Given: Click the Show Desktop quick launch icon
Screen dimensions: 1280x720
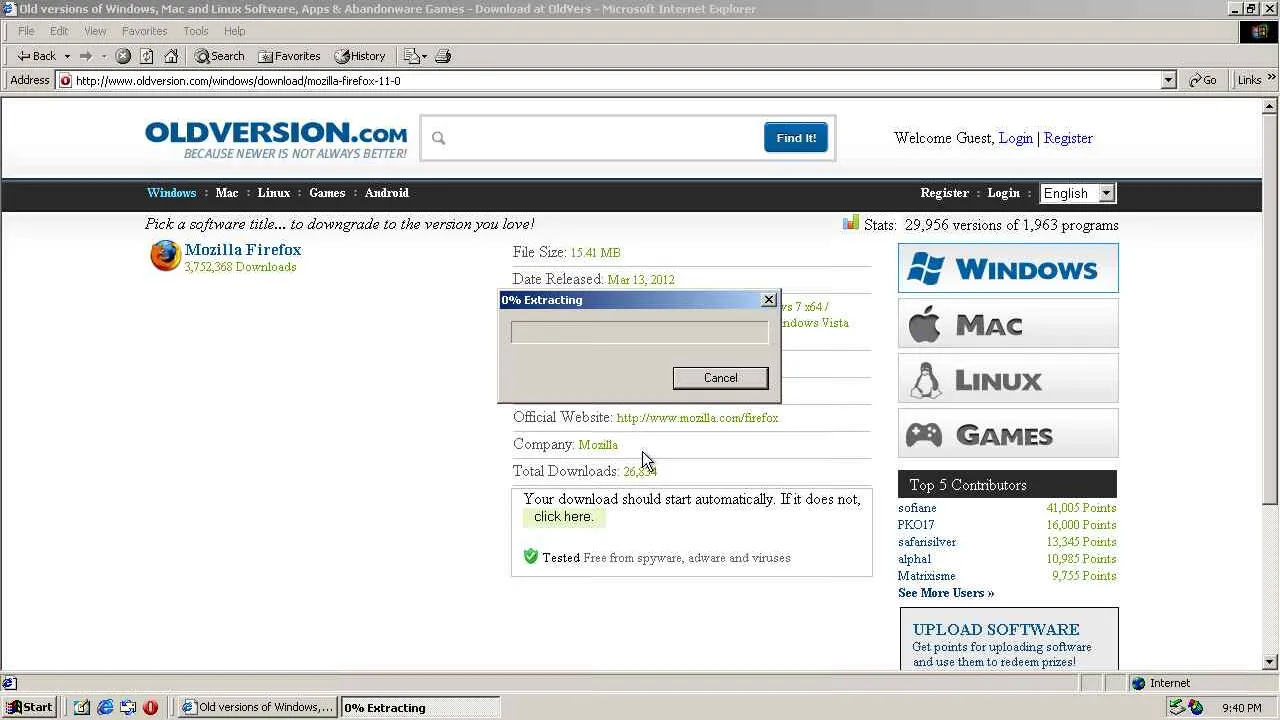Looking at the screenshot, I should tap(82, 707).
